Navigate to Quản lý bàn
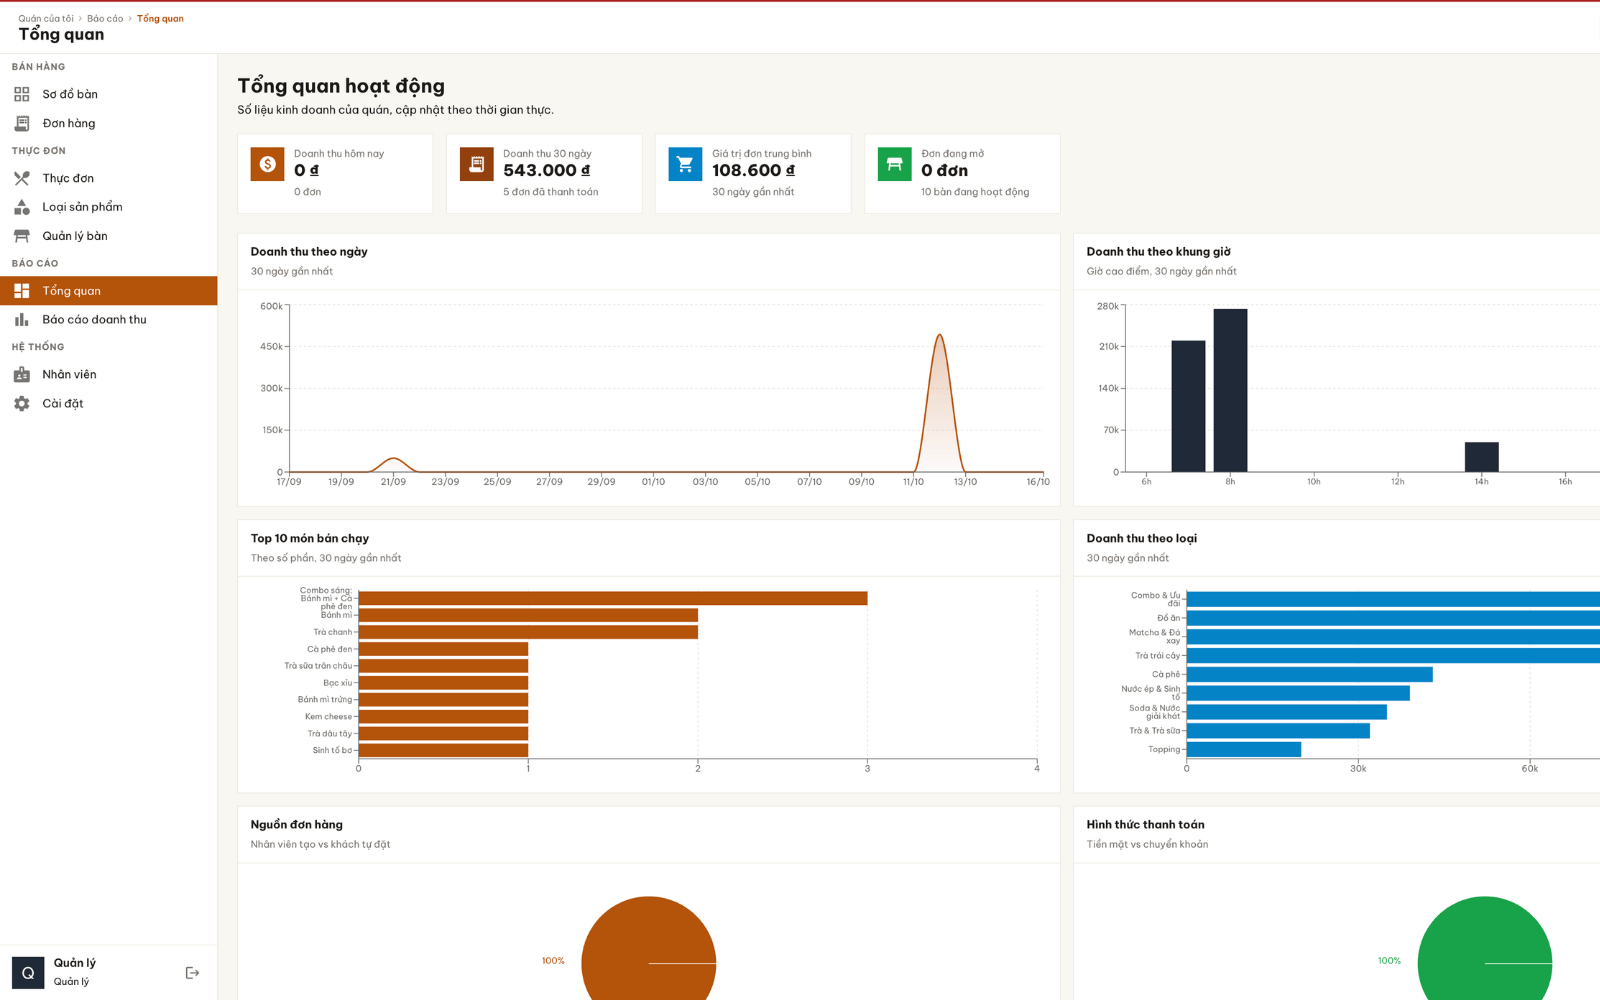Screen dimensions: 1600x1000 [108, 236]
